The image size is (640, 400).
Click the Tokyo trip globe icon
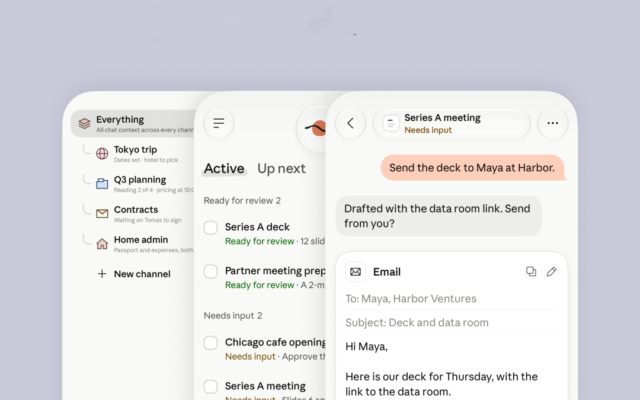coord(102,153)
